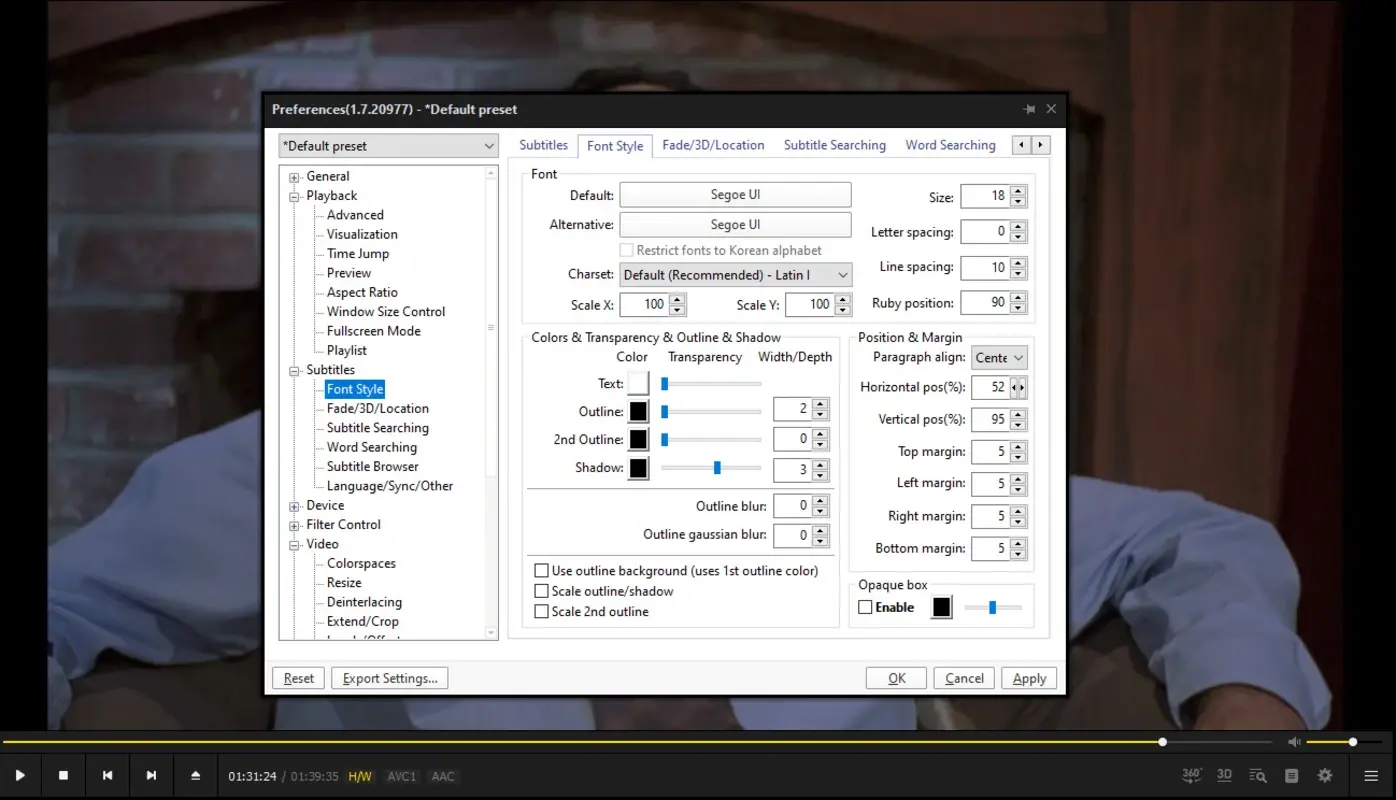1396x800 pixels.
Task: Mute the audio speaker icon
Action: click(1294, 742)
